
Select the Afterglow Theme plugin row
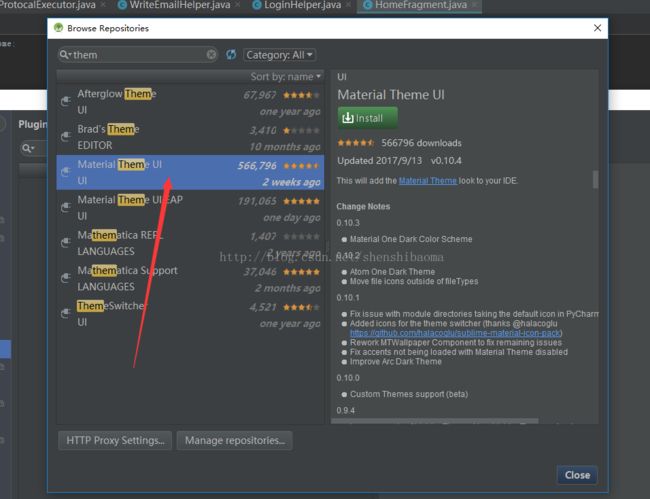190,102
